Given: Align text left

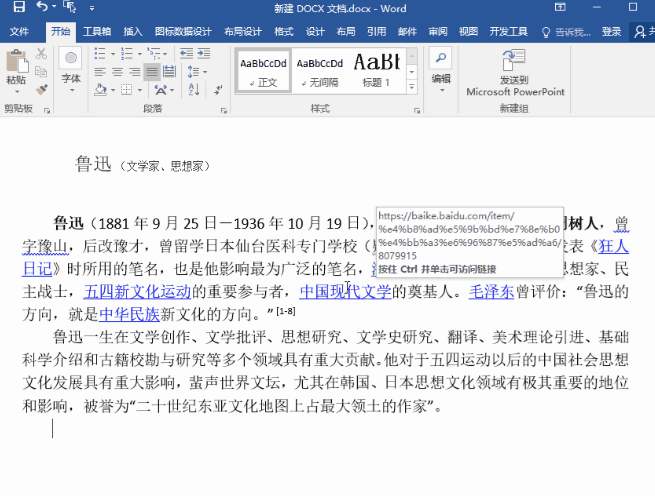Looking at the screenshot, I should tap(100, 72).
